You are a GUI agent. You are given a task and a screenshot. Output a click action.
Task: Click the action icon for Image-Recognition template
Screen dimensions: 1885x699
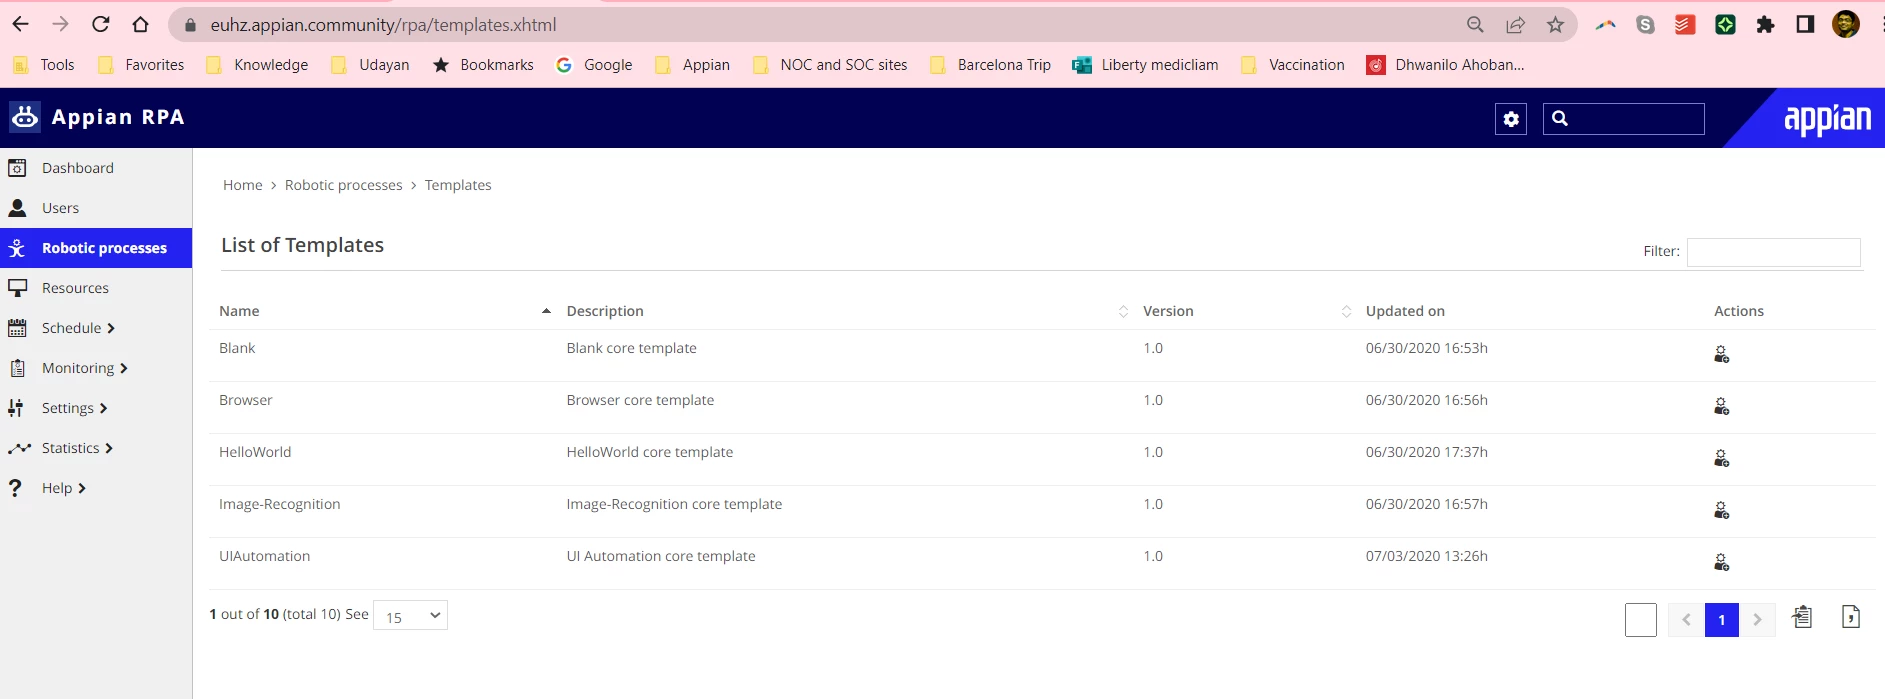[x=1722, y=510]
